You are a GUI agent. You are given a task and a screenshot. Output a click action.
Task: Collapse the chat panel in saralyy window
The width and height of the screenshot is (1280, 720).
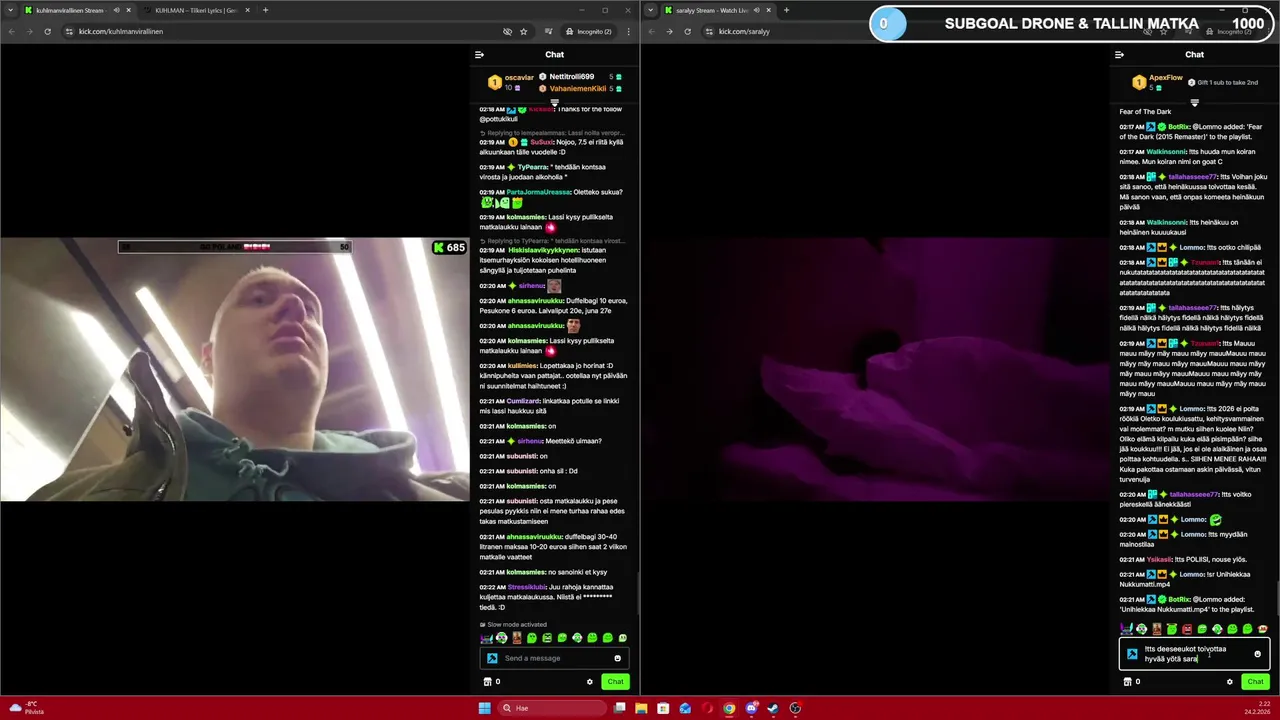click(x=1119, y=55)
